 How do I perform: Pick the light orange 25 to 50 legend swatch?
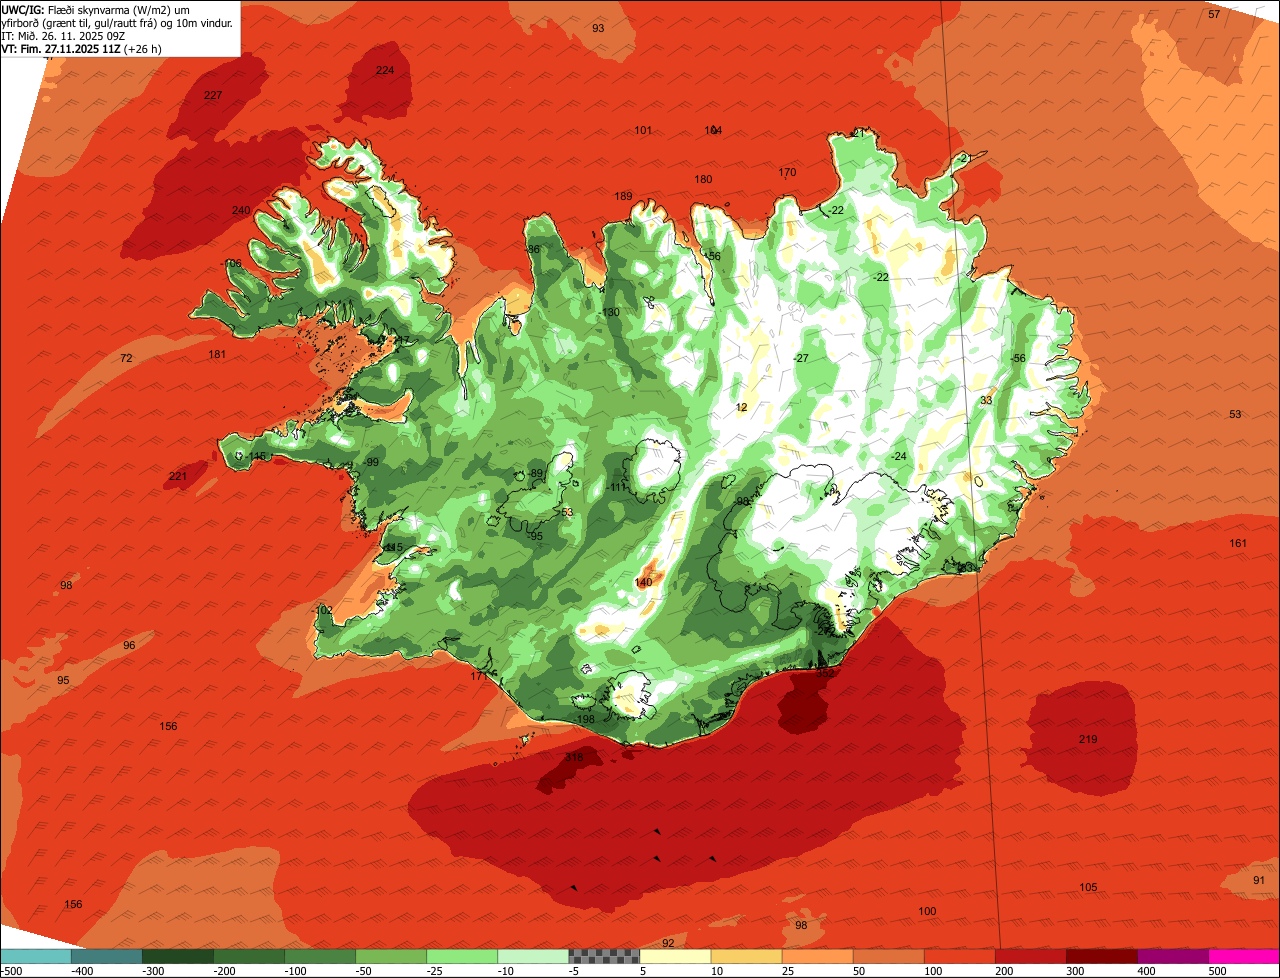click(x=817, y=956)
